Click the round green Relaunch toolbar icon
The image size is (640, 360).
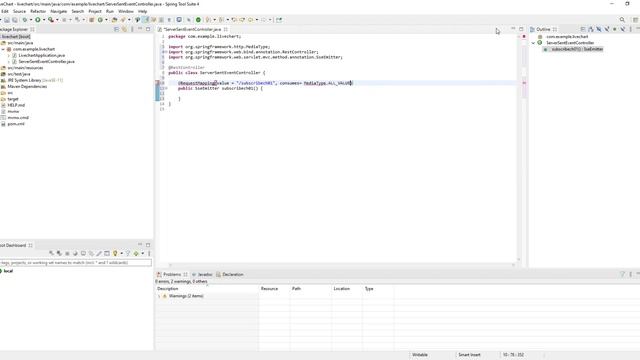coord(198,20)
